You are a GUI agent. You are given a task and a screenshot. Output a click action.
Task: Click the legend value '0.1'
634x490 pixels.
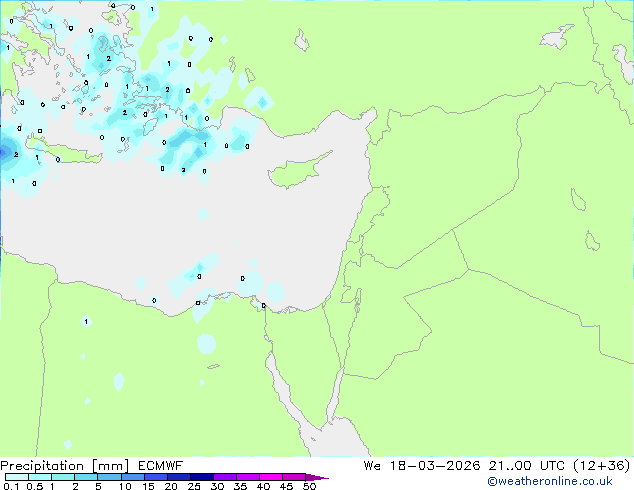11,486
